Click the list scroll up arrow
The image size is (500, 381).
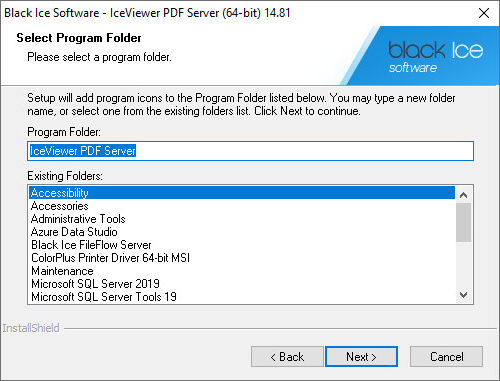click(463, 195)
